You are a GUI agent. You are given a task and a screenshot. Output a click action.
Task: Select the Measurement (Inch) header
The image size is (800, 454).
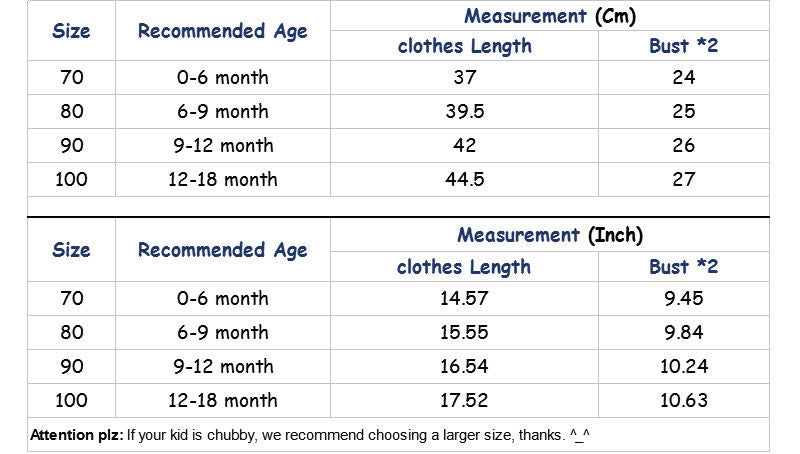point(550,235)
